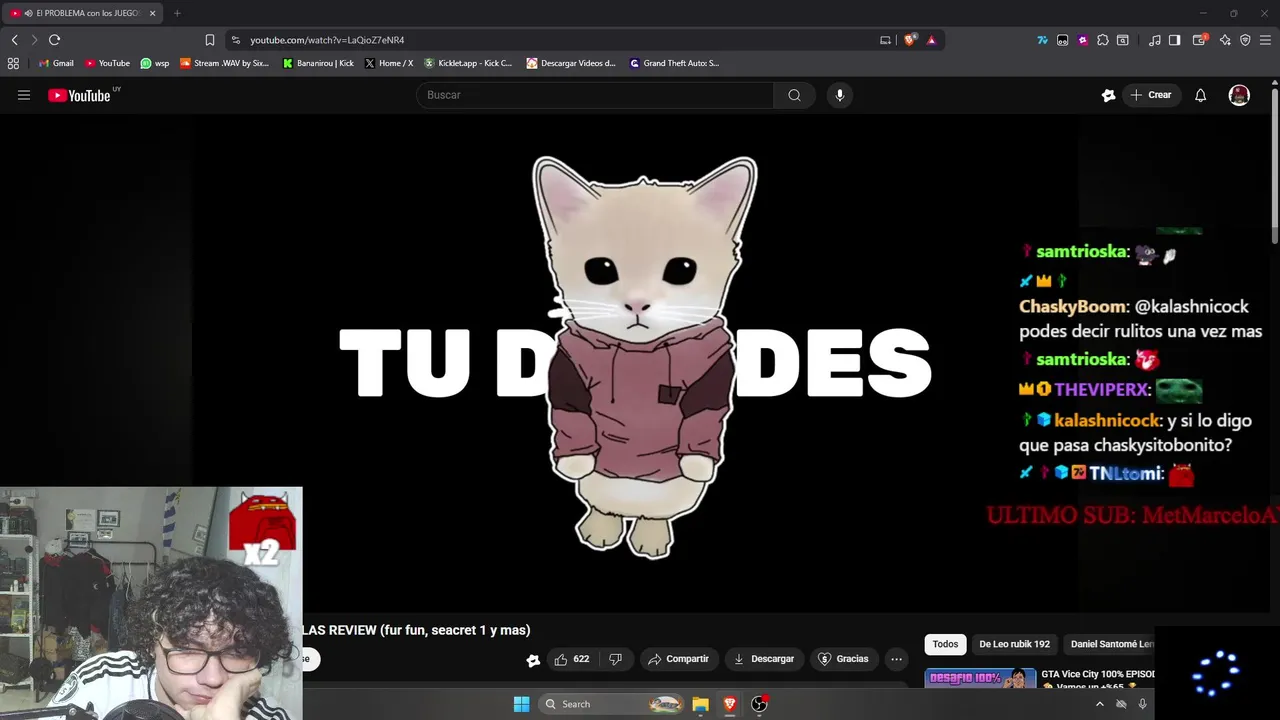This screenshot has height=720, width=1280.
Task: Click the Windows taskbar Search box
Action: [x=612, y=704]
